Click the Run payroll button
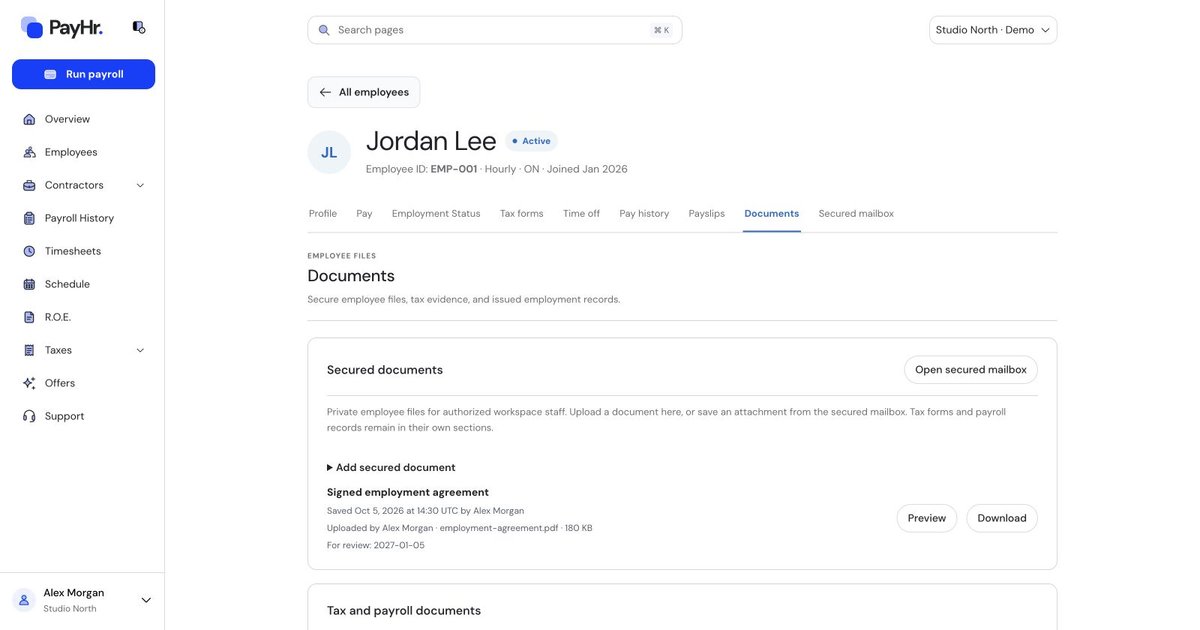Screen dimensions: 1200x630 pyautogui.click(x=83, y=74)
